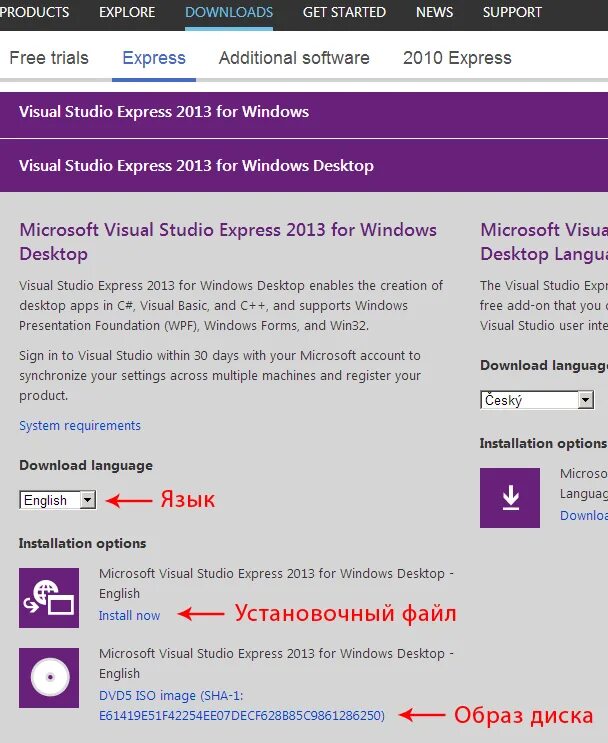608x743 pixels.
Task: Open the EXPLORE menu
Action: (127, 12)
